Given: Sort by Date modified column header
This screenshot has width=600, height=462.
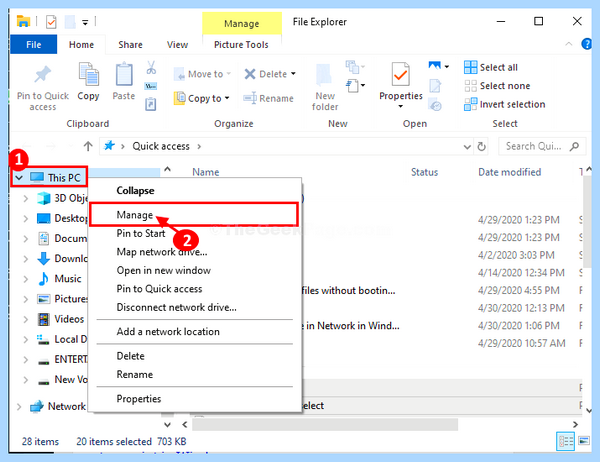Looking at the screenshot, I should tap(510, 172).
